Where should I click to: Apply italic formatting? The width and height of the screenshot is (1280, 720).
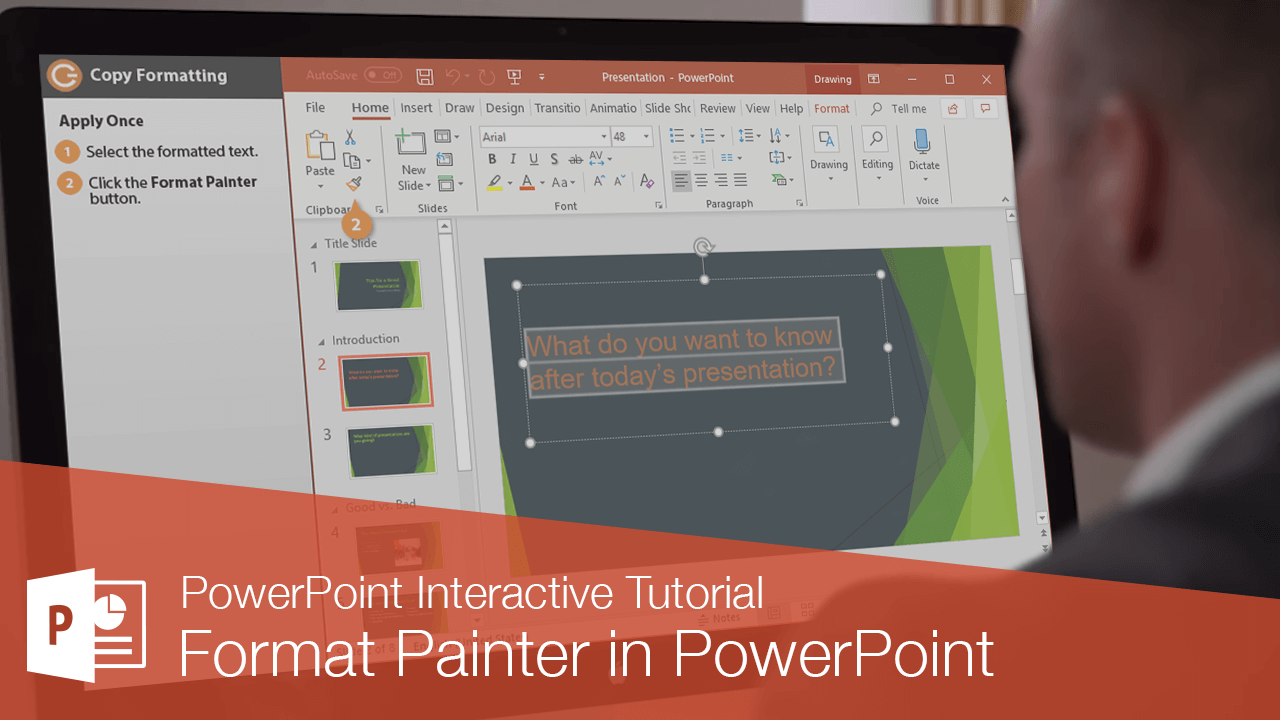click(x=513, y=158)
